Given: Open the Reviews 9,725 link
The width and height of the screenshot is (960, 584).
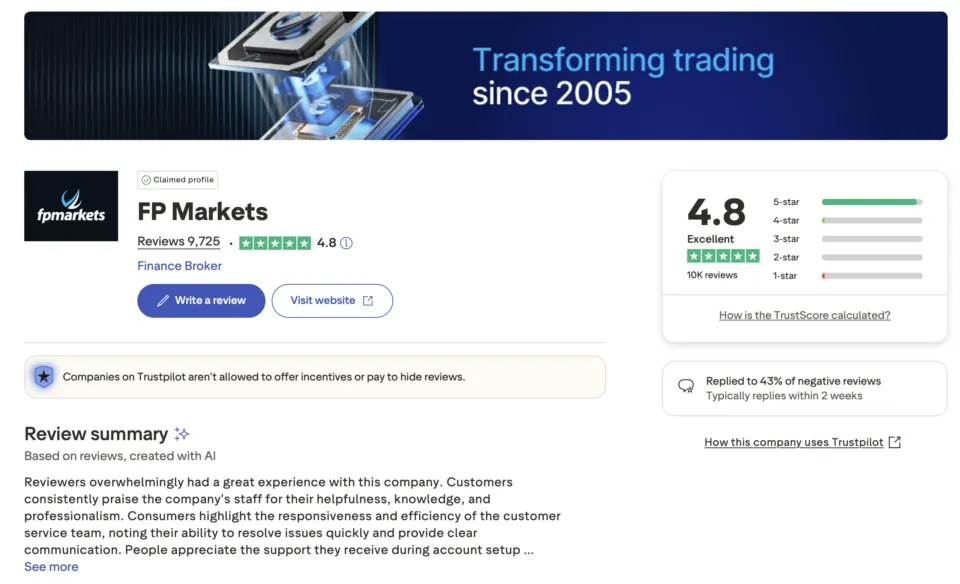Looking at the screenshot, I should point(178,241).
